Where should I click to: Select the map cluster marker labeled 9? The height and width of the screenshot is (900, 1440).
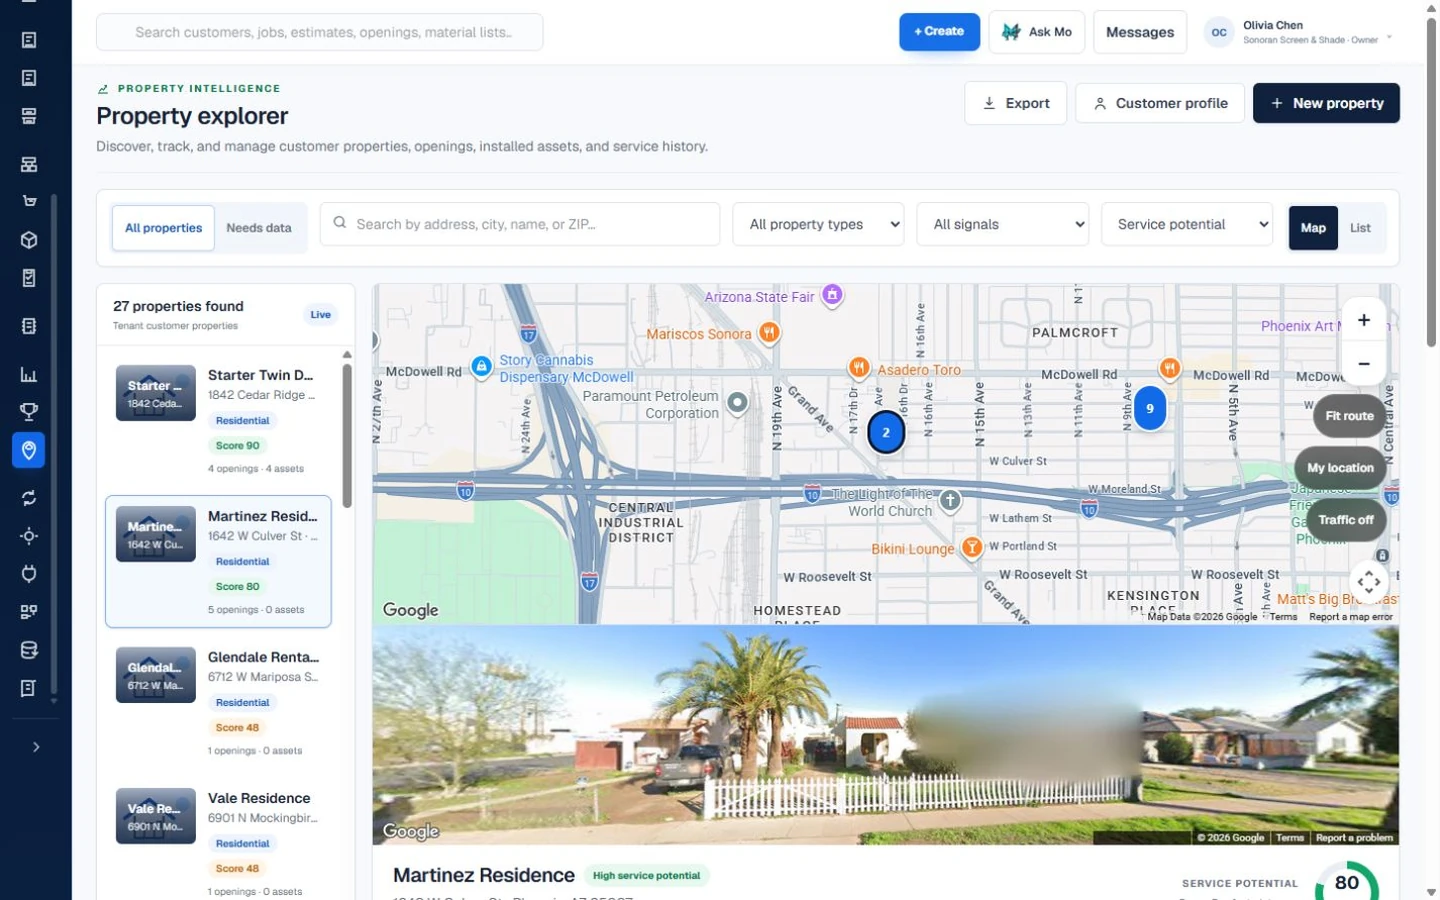pyautogui.click(x=1150, y=408)
